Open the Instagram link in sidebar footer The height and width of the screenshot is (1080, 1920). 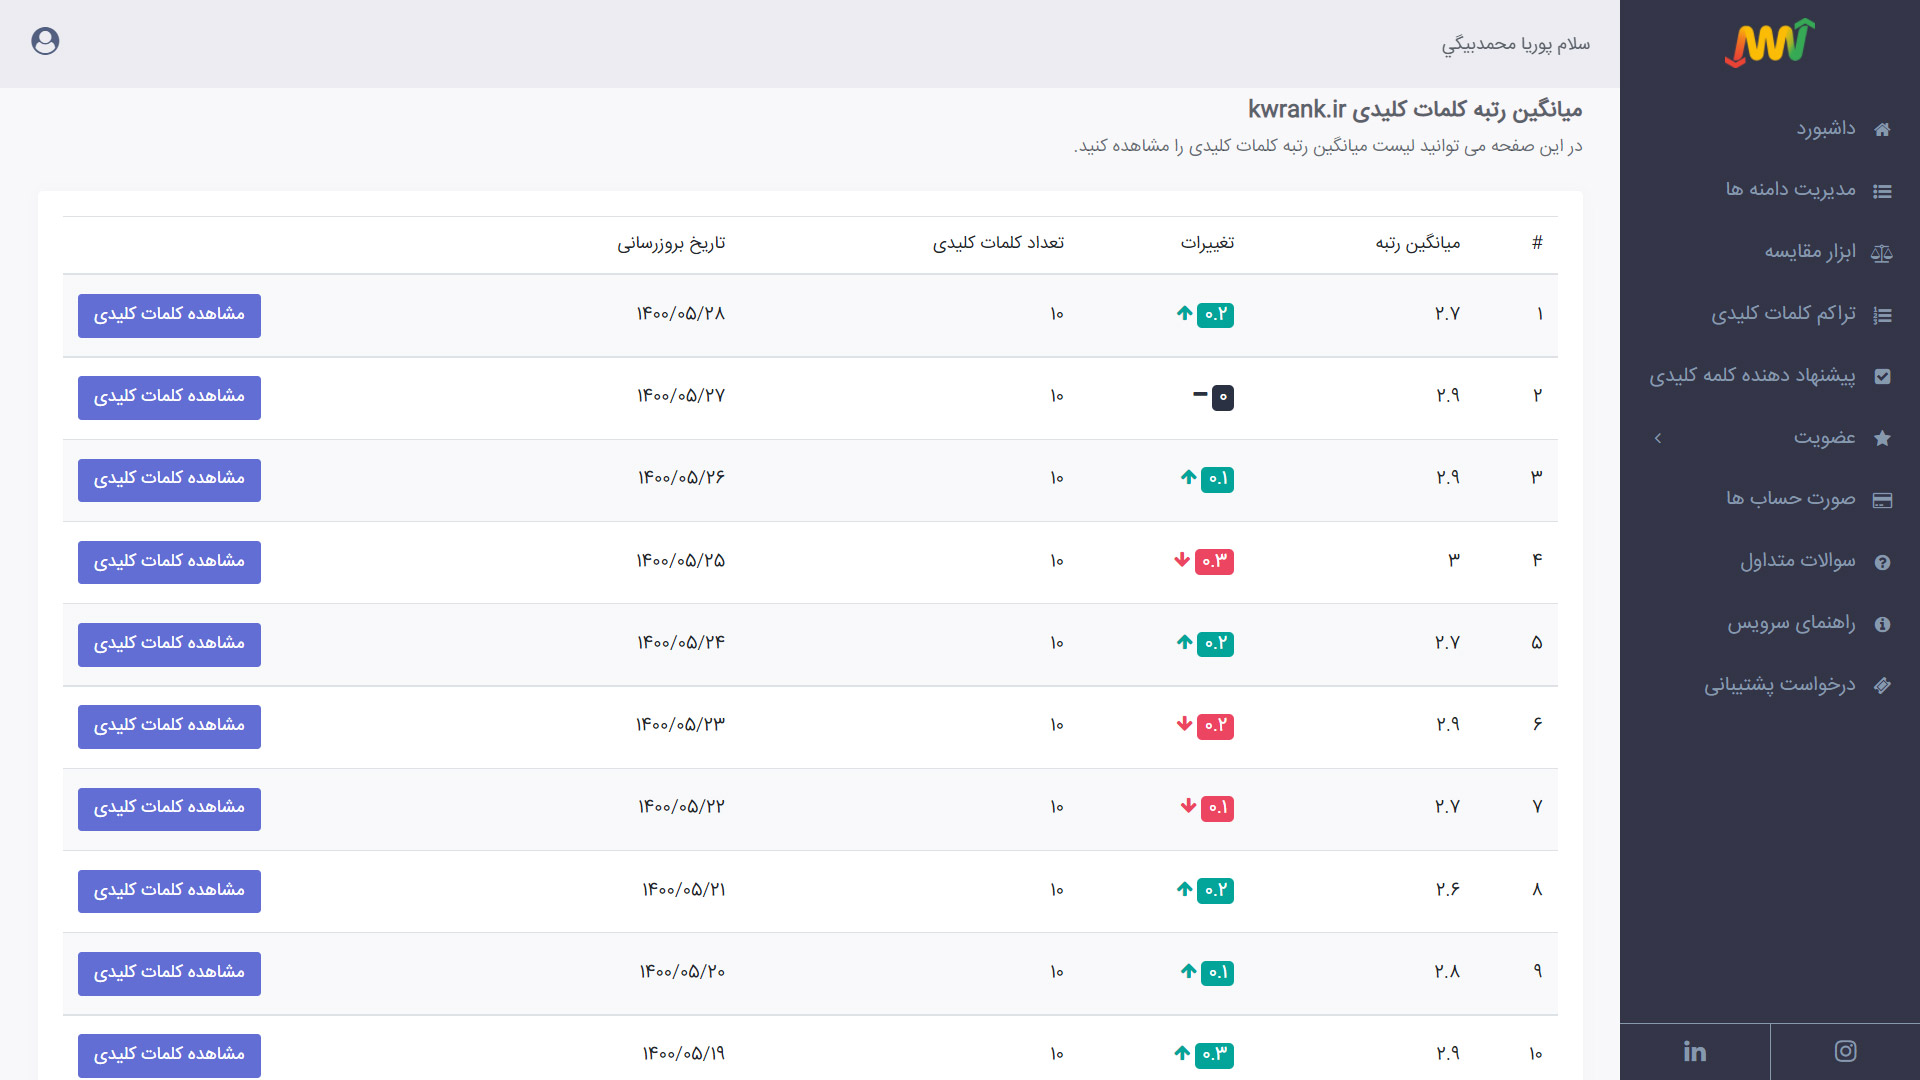[x=1845, y=1051]
